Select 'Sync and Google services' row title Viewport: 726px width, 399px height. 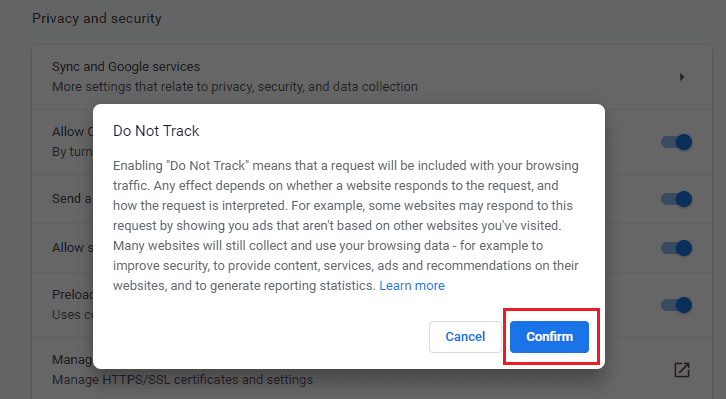point(126,67)
